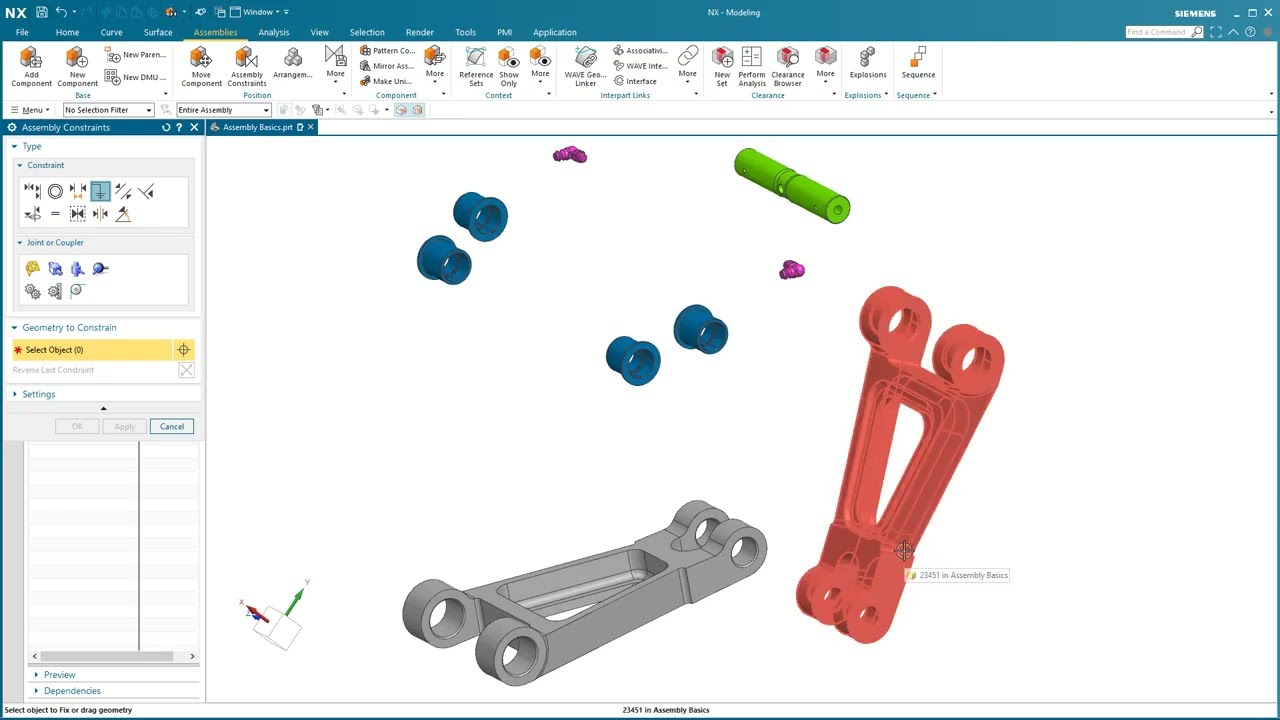Select the Center constraint icon
The height and width of the screenshot is (720, 1280).
[100, 214]
